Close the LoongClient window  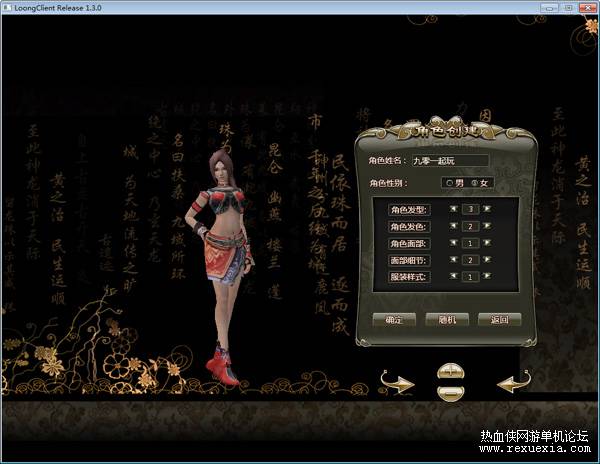[x=587, y=8]
